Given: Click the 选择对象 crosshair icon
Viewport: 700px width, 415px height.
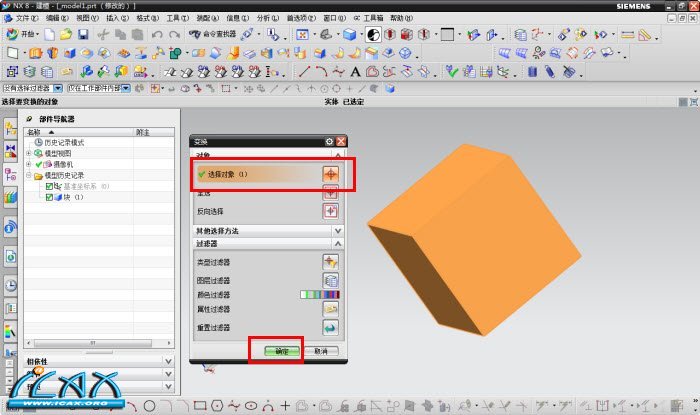Looking at the screenshot, I should (330, 174).
